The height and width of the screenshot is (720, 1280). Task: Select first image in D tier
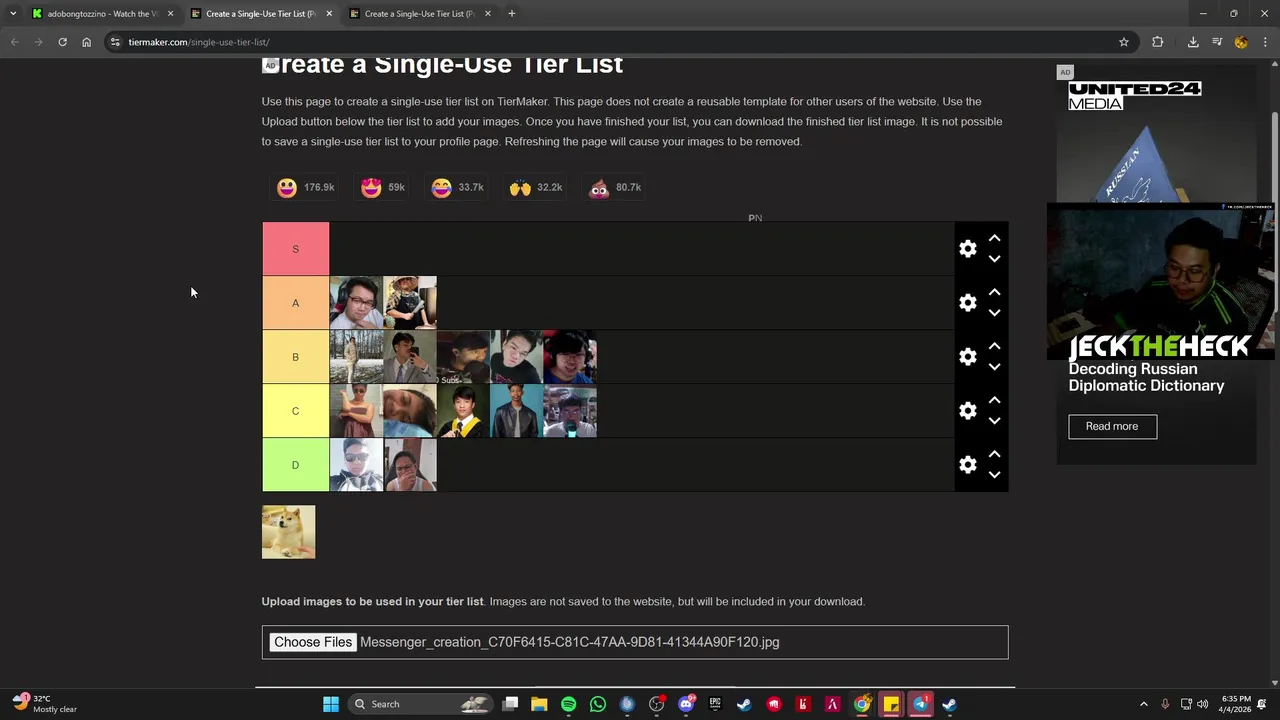click(x=356, y=465)
